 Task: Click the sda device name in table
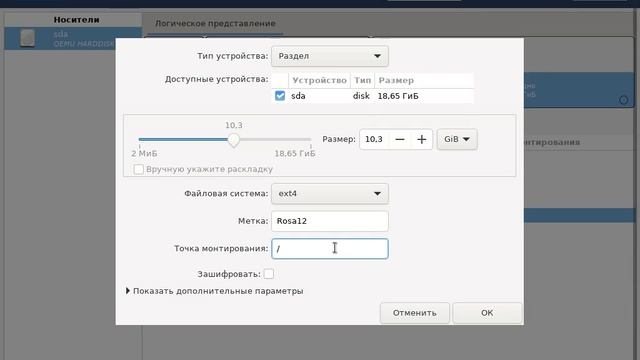tap(298, 96)
